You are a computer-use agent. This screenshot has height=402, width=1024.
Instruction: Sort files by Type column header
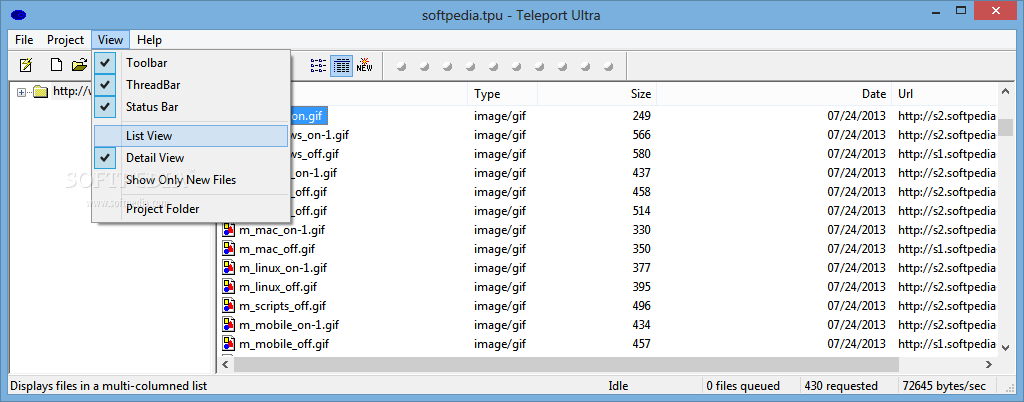coord(502,94)
